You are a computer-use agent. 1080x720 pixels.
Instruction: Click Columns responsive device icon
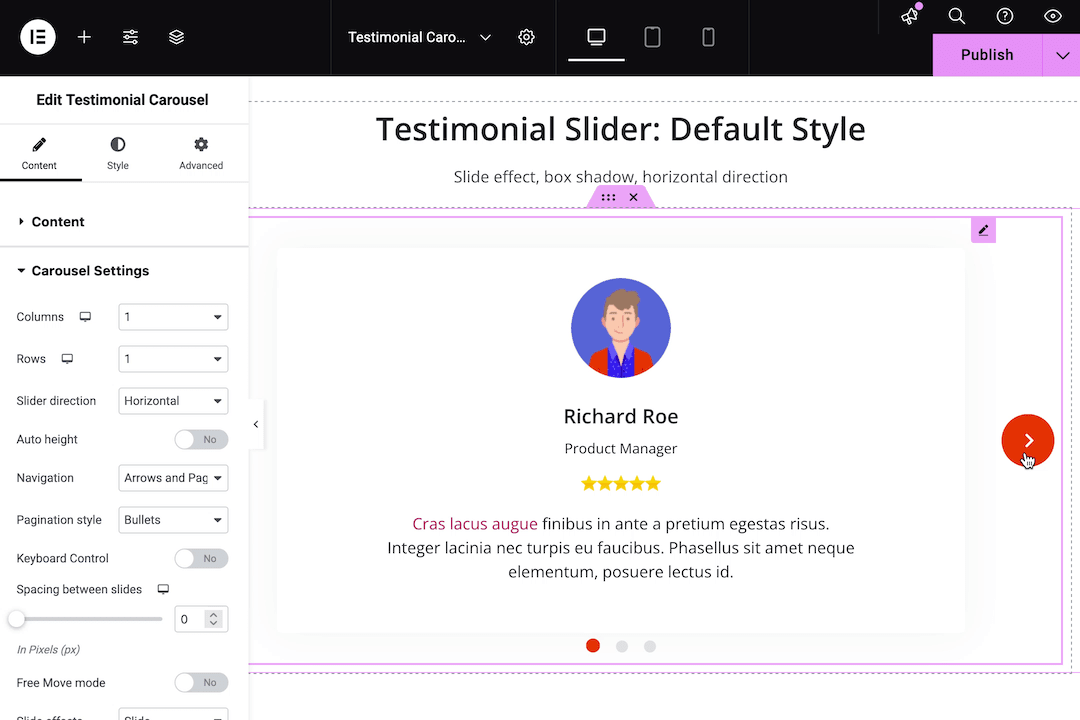85,317
